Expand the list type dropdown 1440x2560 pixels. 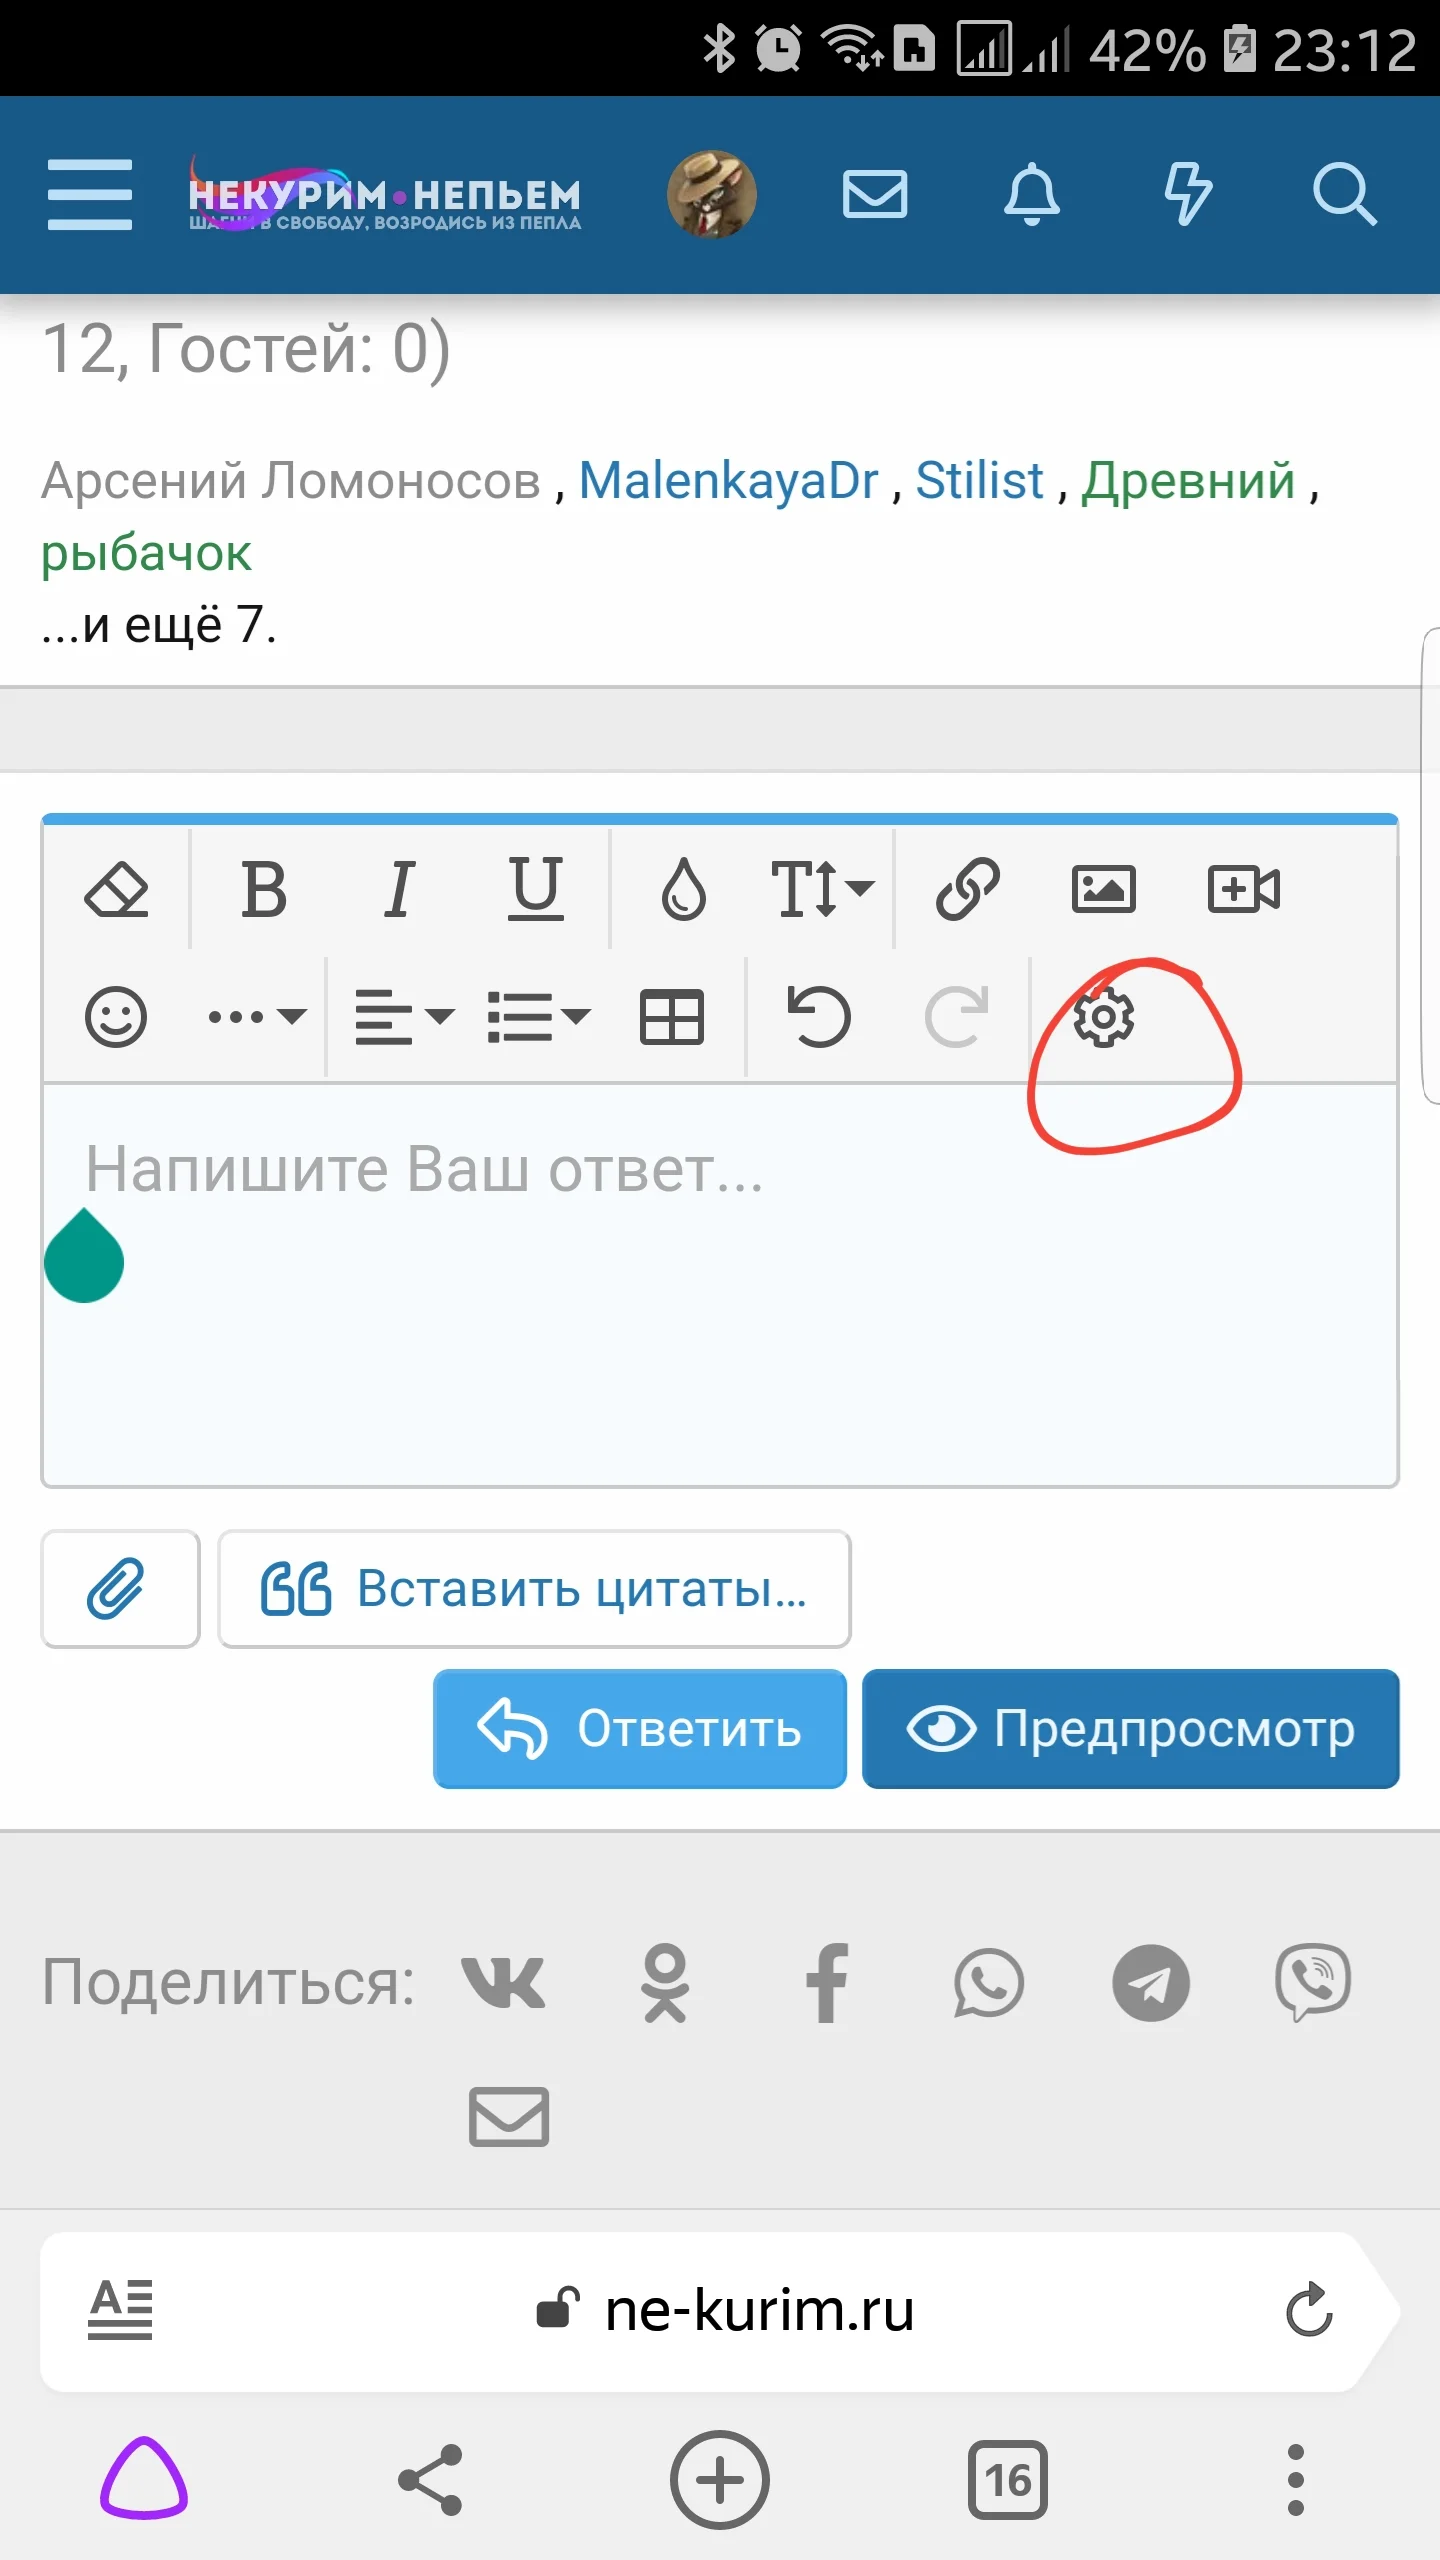[x=538, y=1017]
